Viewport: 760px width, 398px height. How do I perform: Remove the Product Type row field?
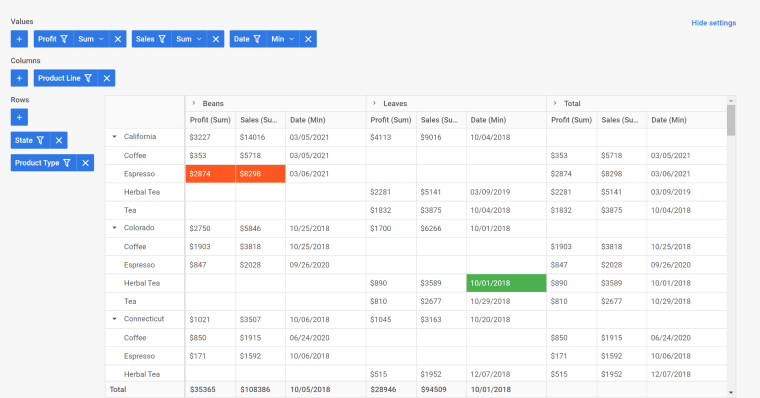click(x=85, y=163)
